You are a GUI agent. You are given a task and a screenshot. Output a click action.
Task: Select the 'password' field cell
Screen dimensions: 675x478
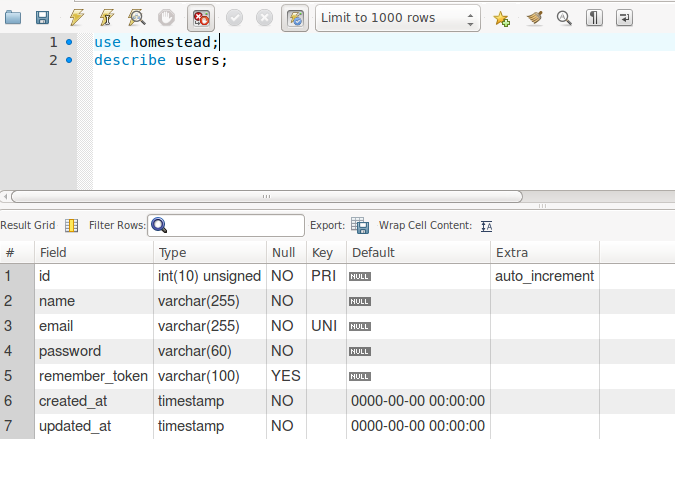[x=94, y=351]
